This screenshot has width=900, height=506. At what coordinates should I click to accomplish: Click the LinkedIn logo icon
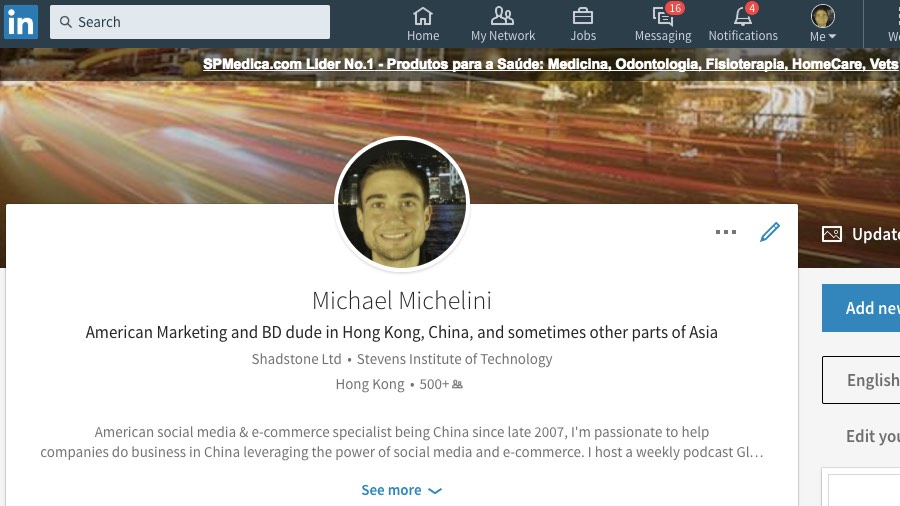pos(21,22)
